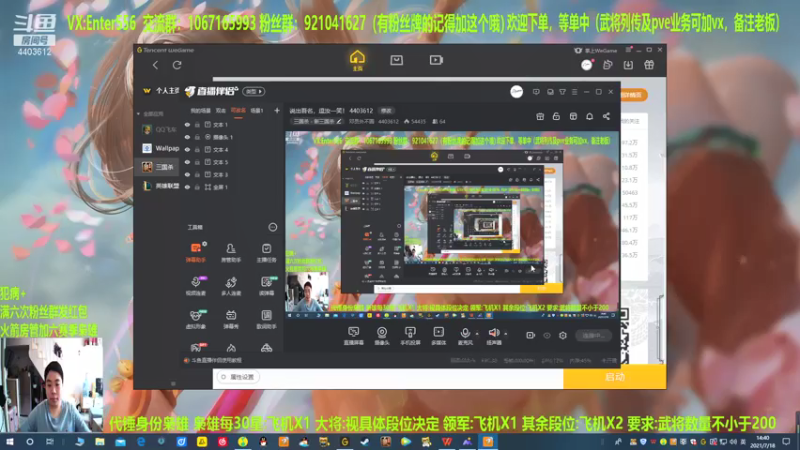800x450 pixels.
Task: Open the 虚拟形象 virtual avatar tool
Action: [195, 319]
